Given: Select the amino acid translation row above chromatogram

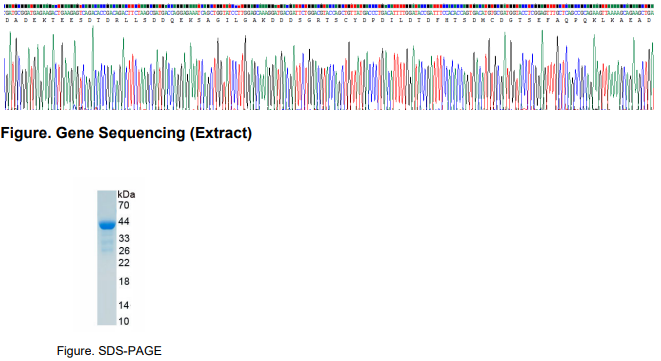Looking at the screenshot, I should 329,20.
